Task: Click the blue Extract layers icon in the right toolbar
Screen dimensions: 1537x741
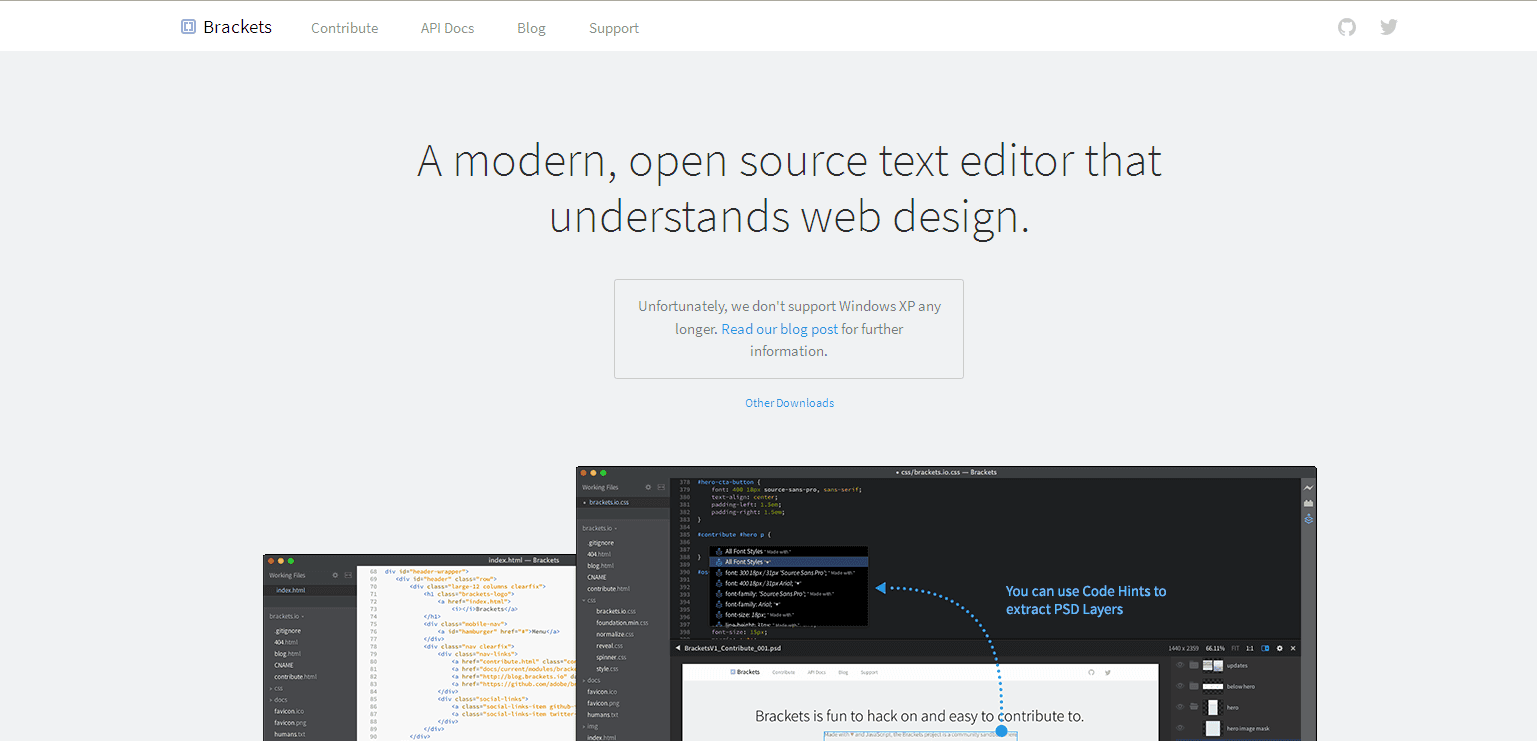Action: click(1308, 519)
